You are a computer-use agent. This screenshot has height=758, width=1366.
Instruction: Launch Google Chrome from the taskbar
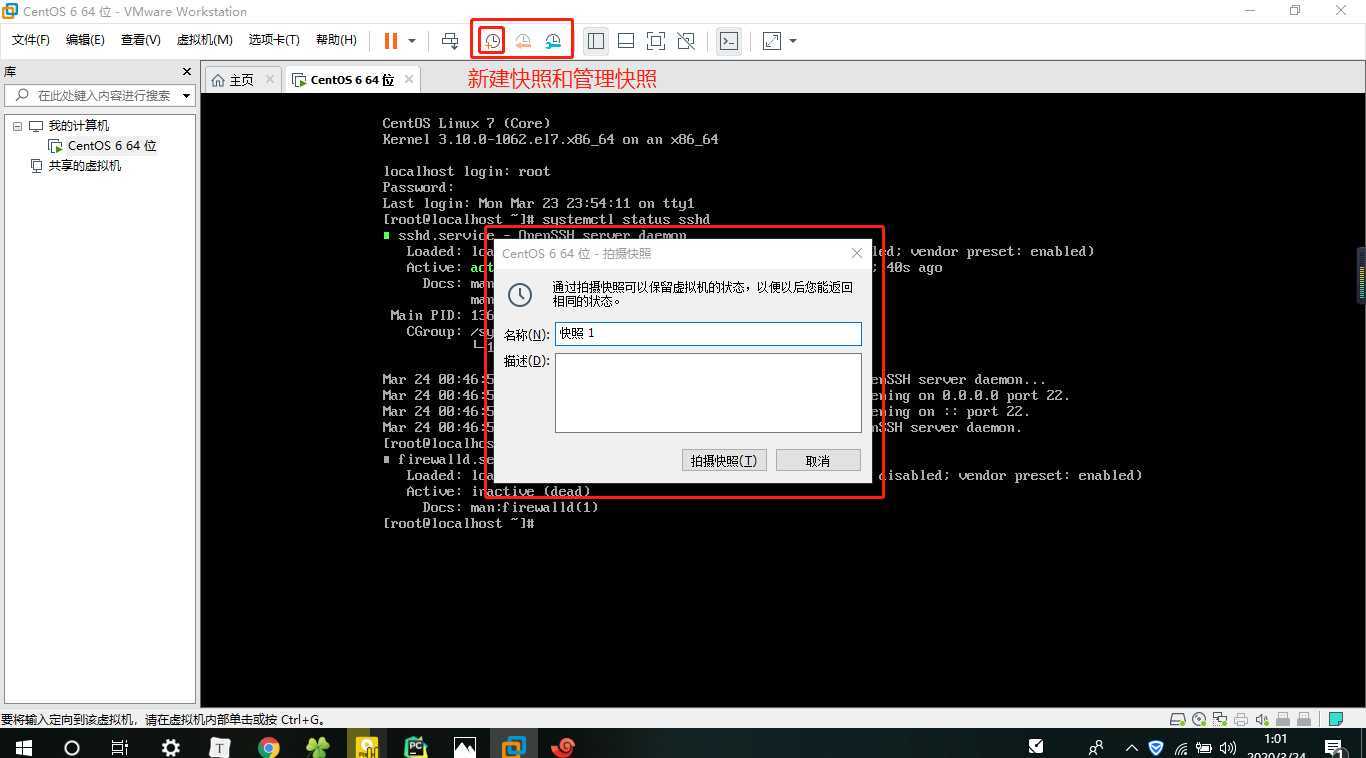[x=268, y=746]
